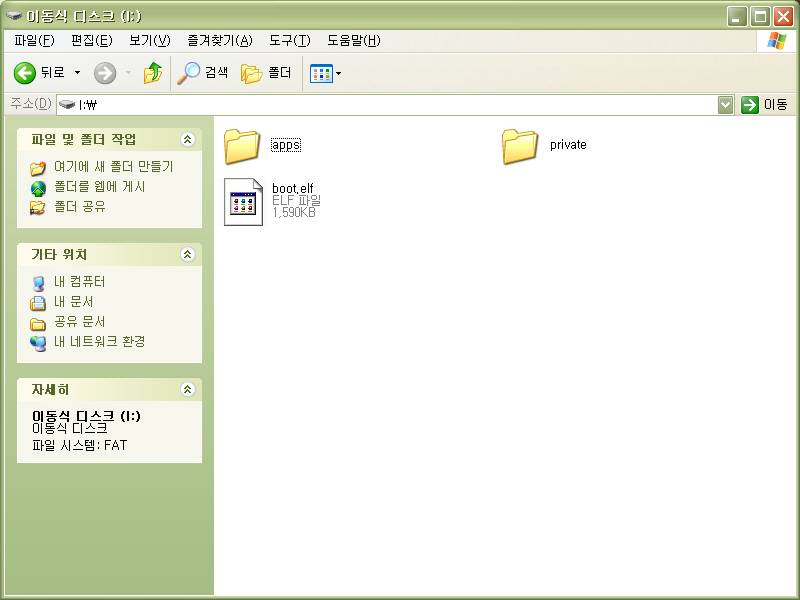Screen dimensions: 800x600
Task: Click the 주소(D) address label
Action: tap(31, 104)
